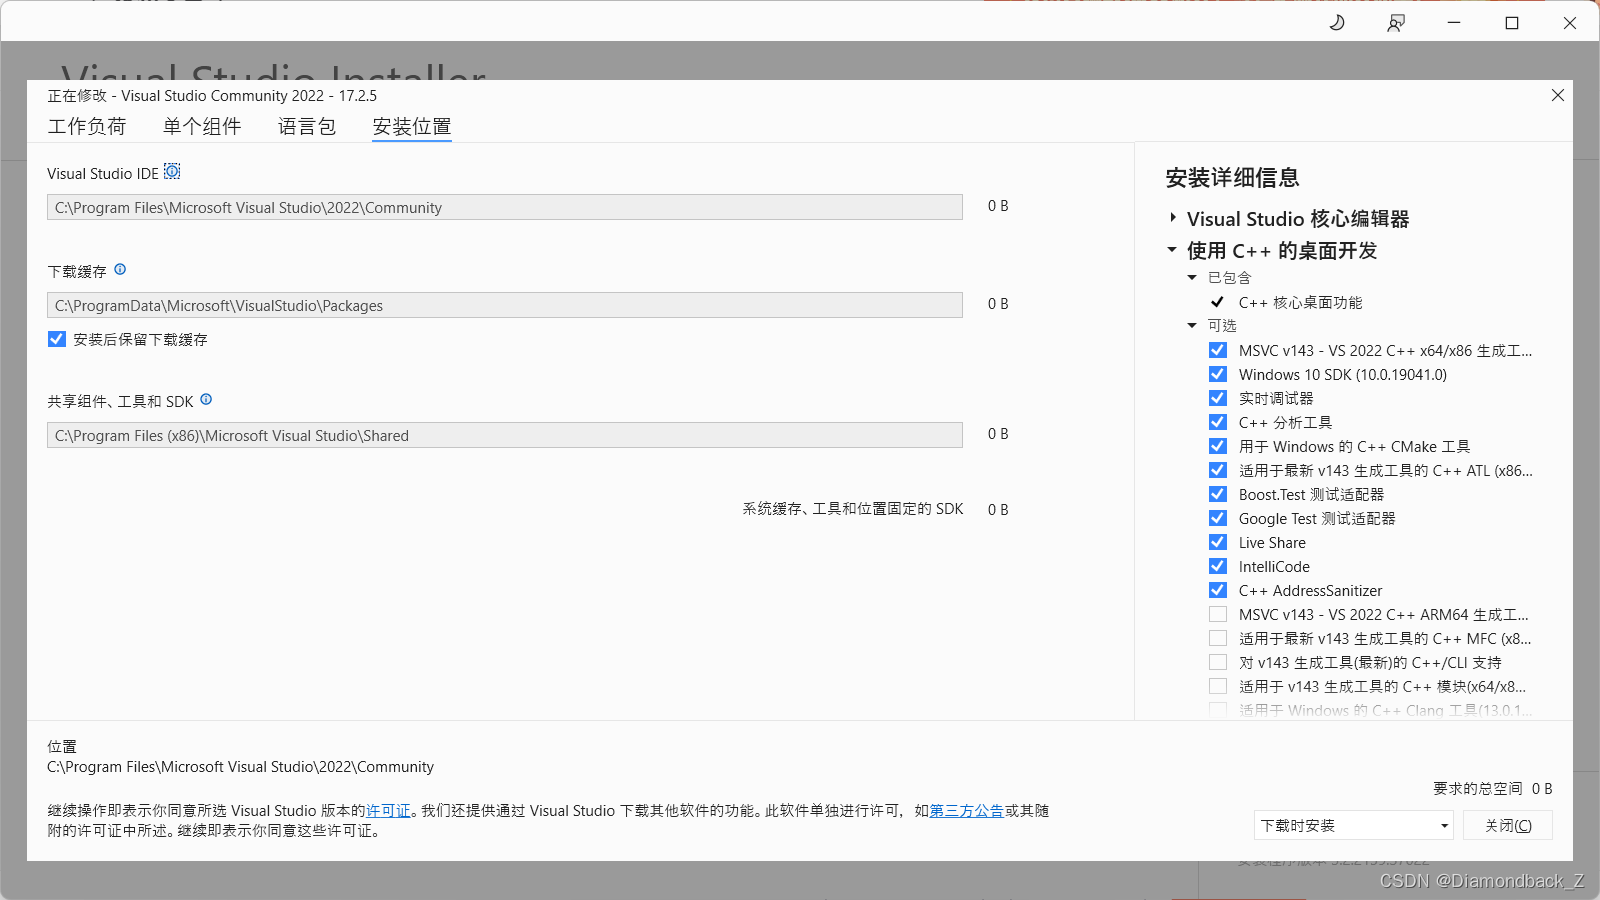Uncheck C++ 分析工具 component
Image resolution: width=1600 pixels, height=900 pixels.
pyautogui.click(x=1218, y=422)
